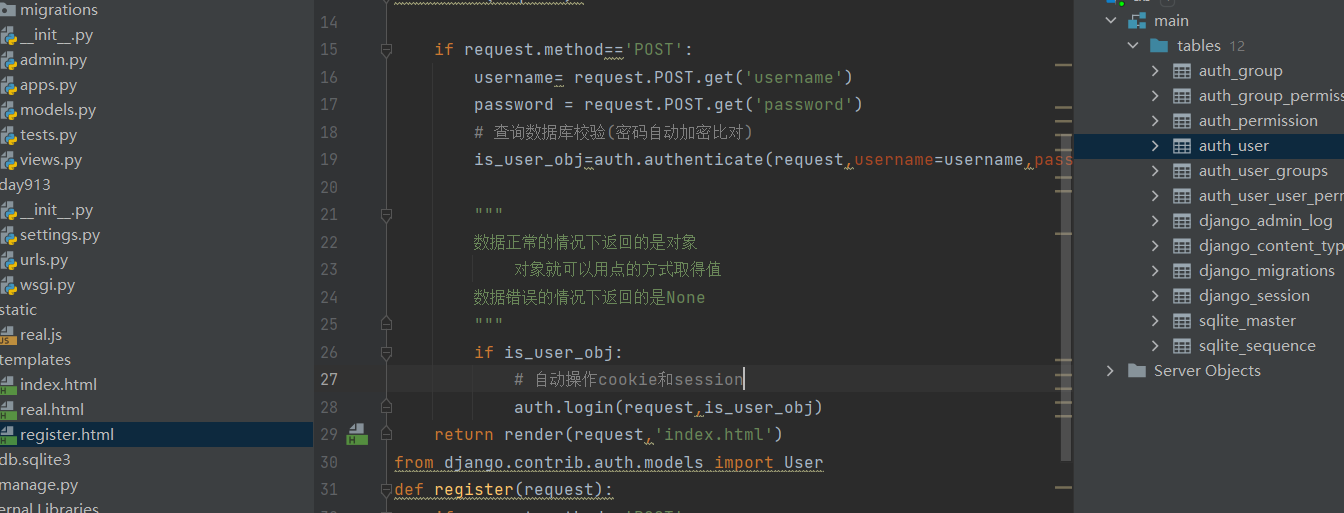Screen dimensions: 1344x513
Task: Click the main schema icon
Action: coord(1137,21)
